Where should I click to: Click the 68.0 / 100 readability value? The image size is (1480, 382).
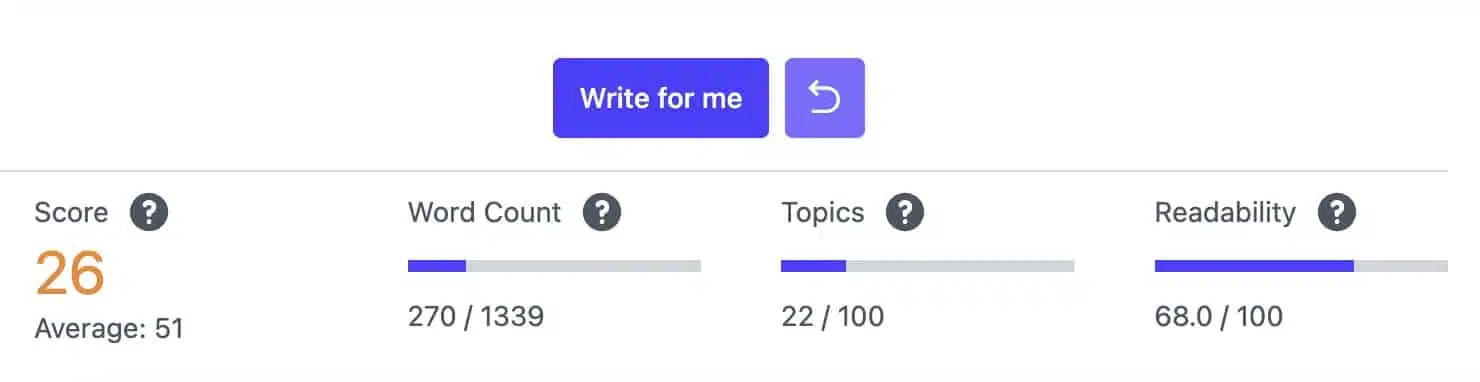1219,318
